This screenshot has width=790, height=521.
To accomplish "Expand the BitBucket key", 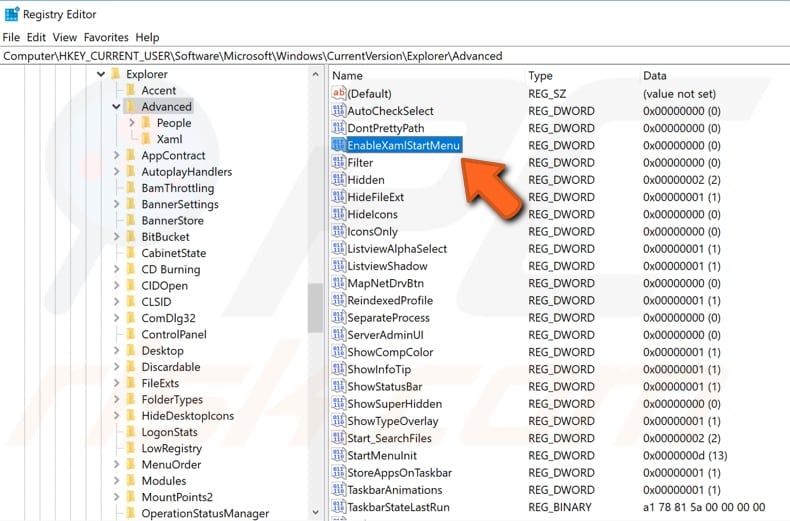I will pyautogui.click(x=116, y=236).
